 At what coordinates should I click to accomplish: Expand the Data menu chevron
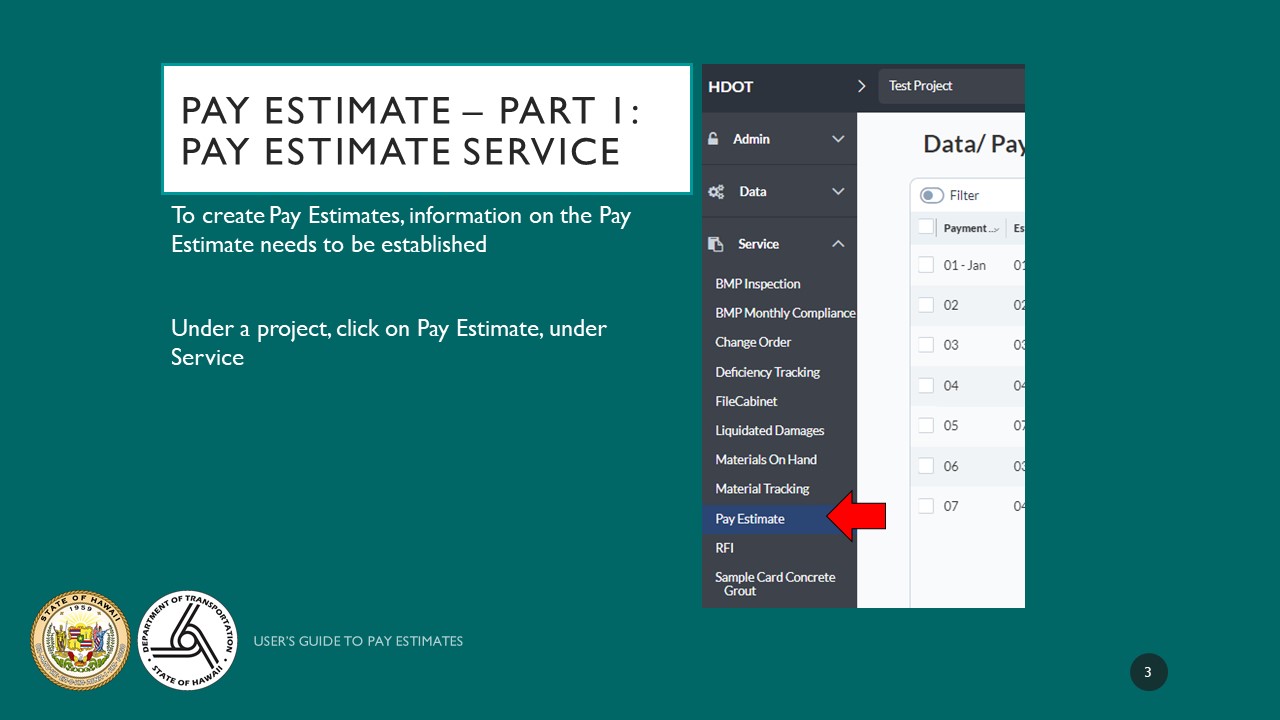(838, 191)
